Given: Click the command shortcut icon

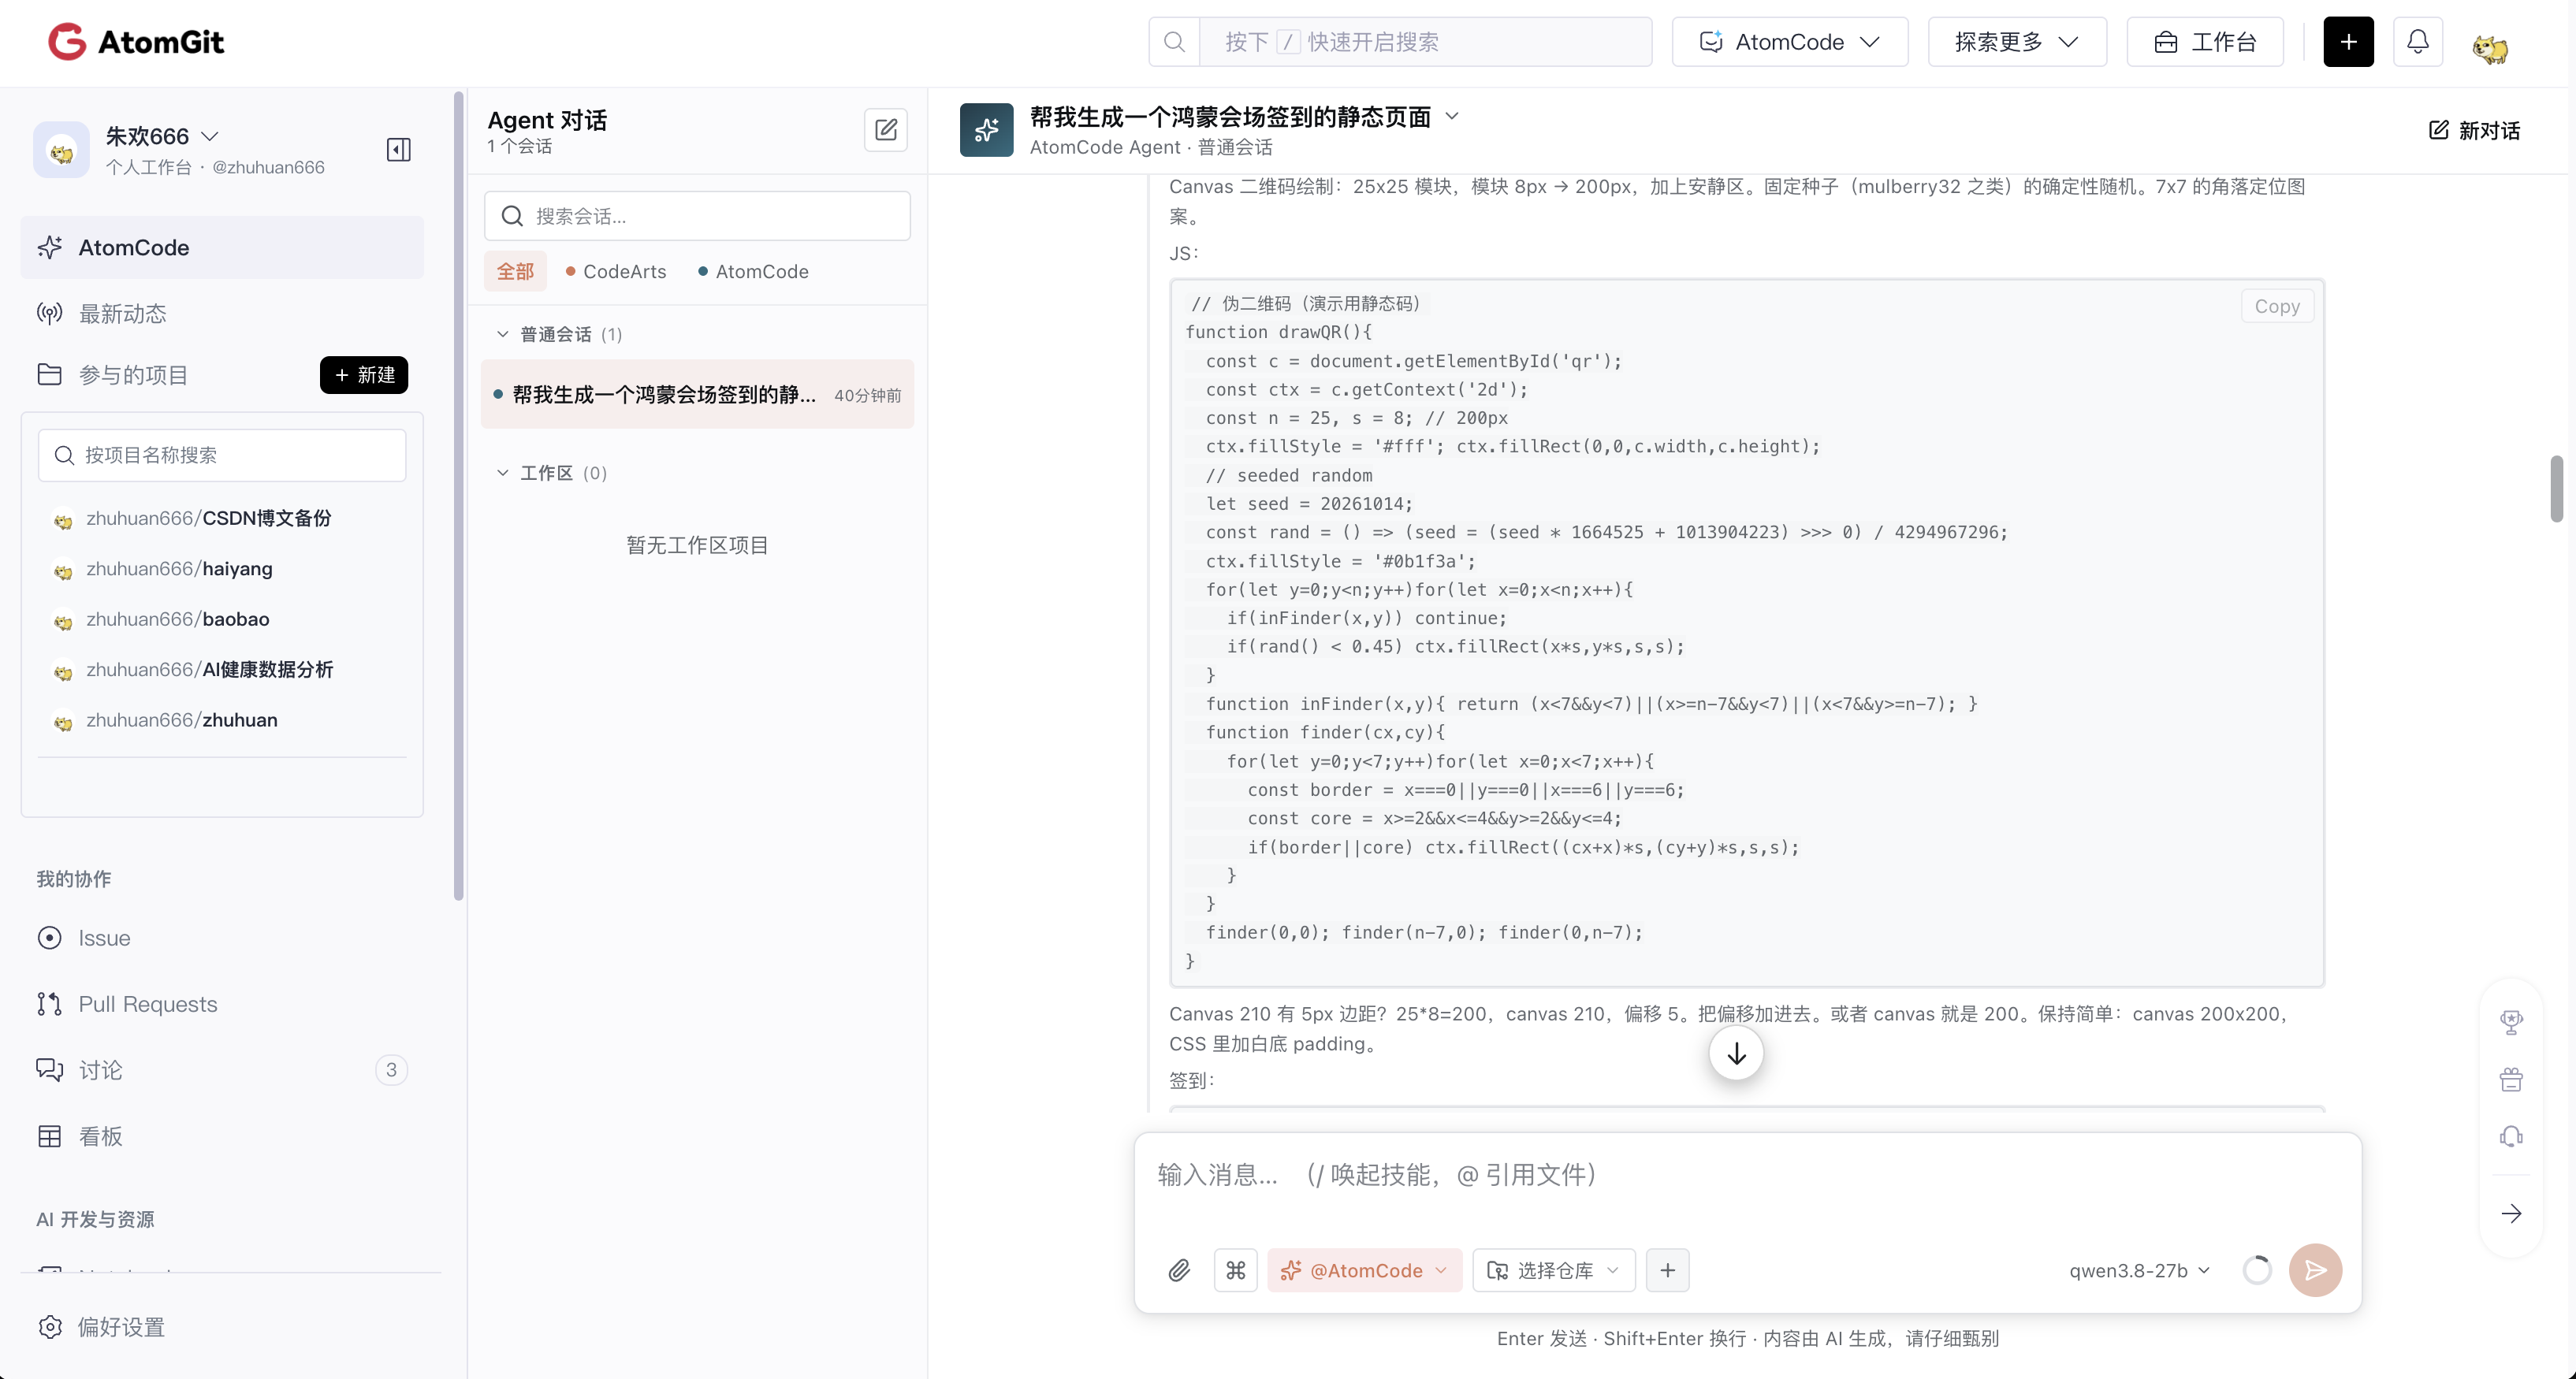Looking at the screenshot, I should click(1236, 1270).
